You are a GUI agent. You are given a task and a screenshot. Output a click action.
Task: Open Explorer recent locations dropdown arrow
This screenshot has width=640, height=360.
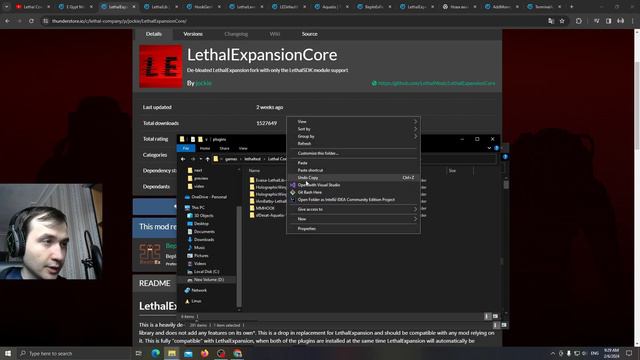(x=200, y=159)
